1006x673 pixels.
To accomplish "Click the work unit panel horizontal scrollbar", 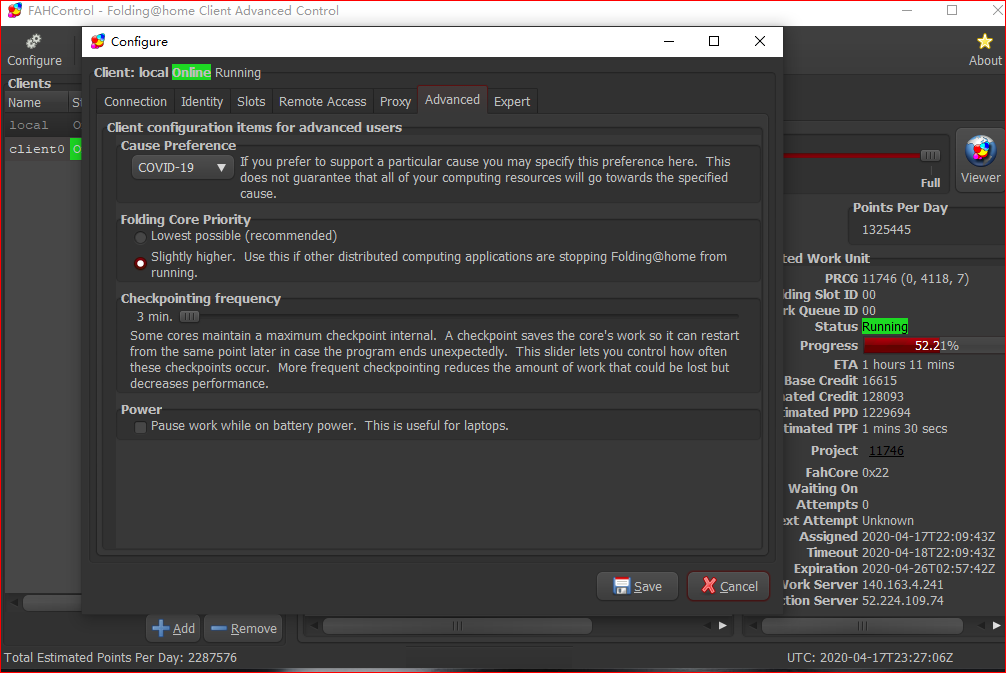I will (862, 626).
